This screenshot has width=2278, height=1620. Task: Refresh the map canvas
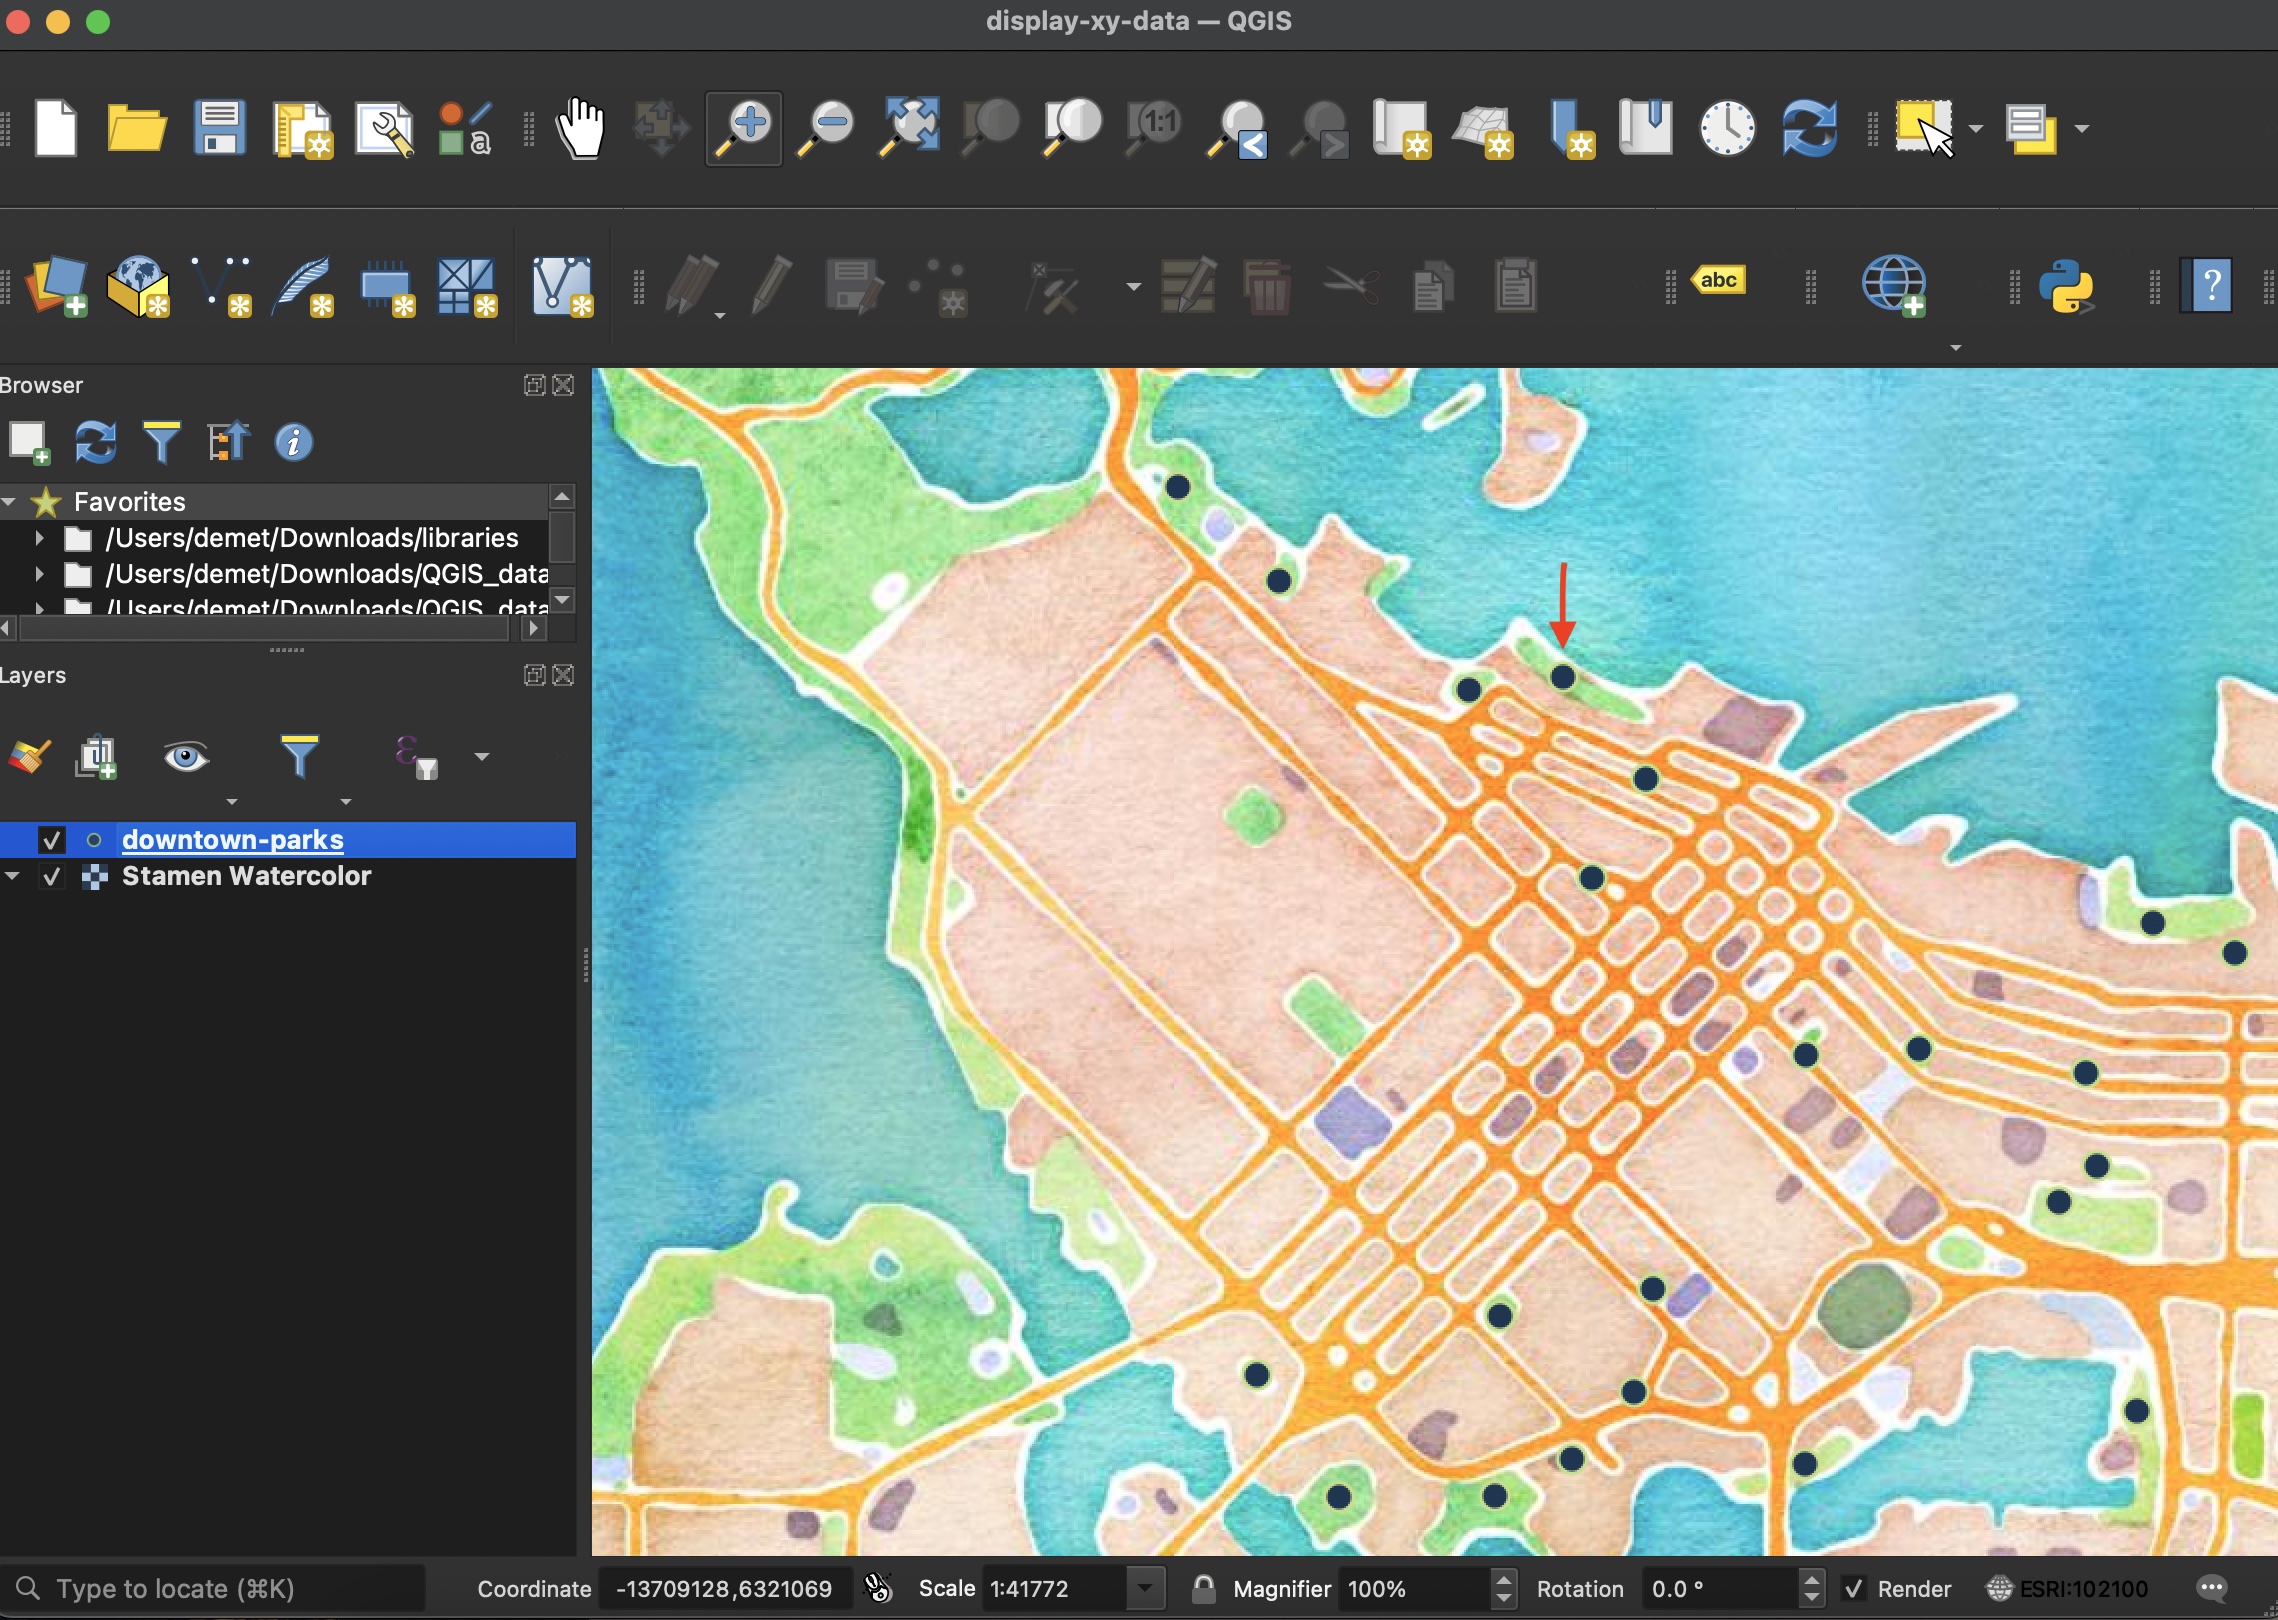tap(1809, 128)
